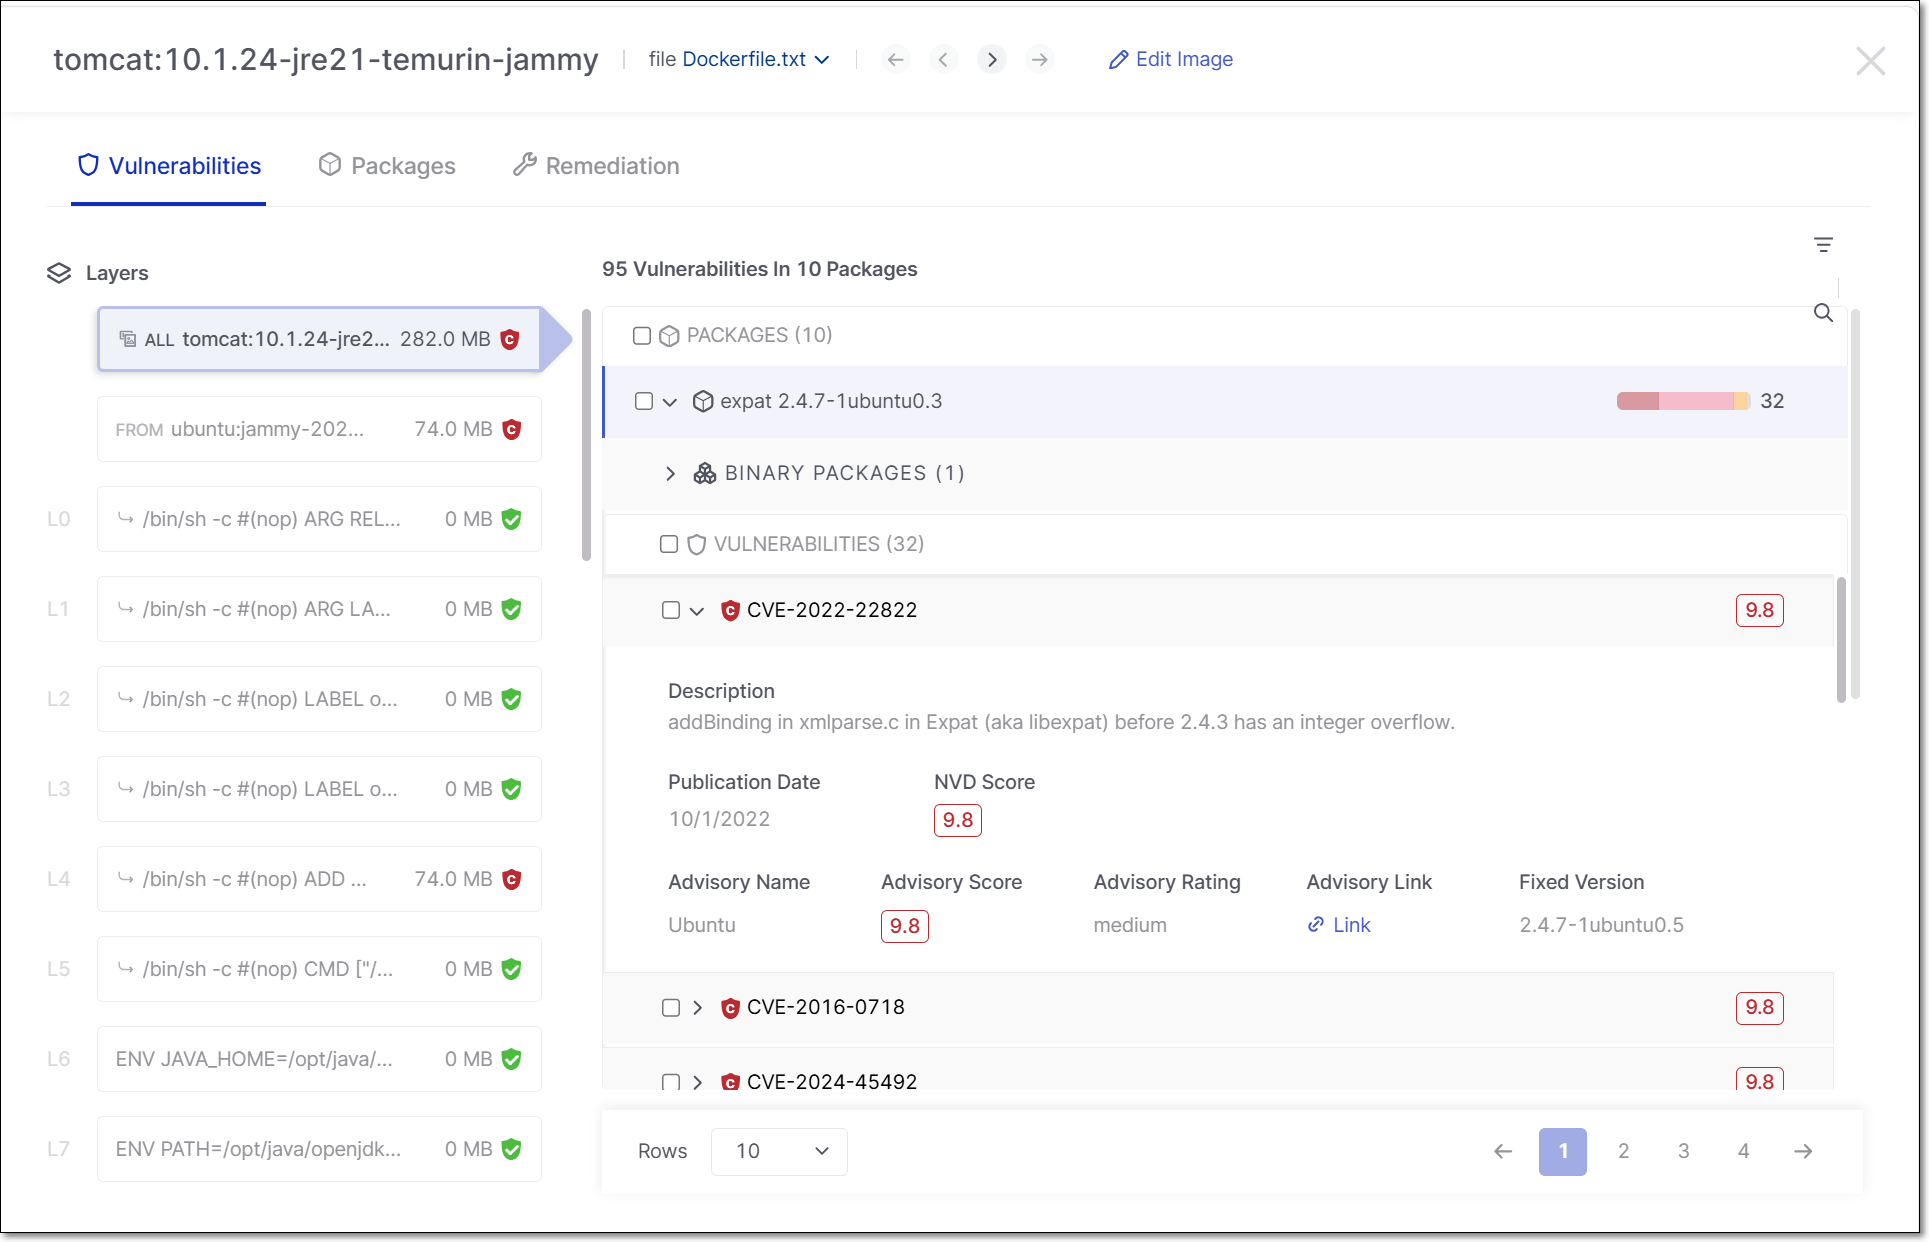Go to previous image chevron

pyautogui.click(x=943, y=60)
